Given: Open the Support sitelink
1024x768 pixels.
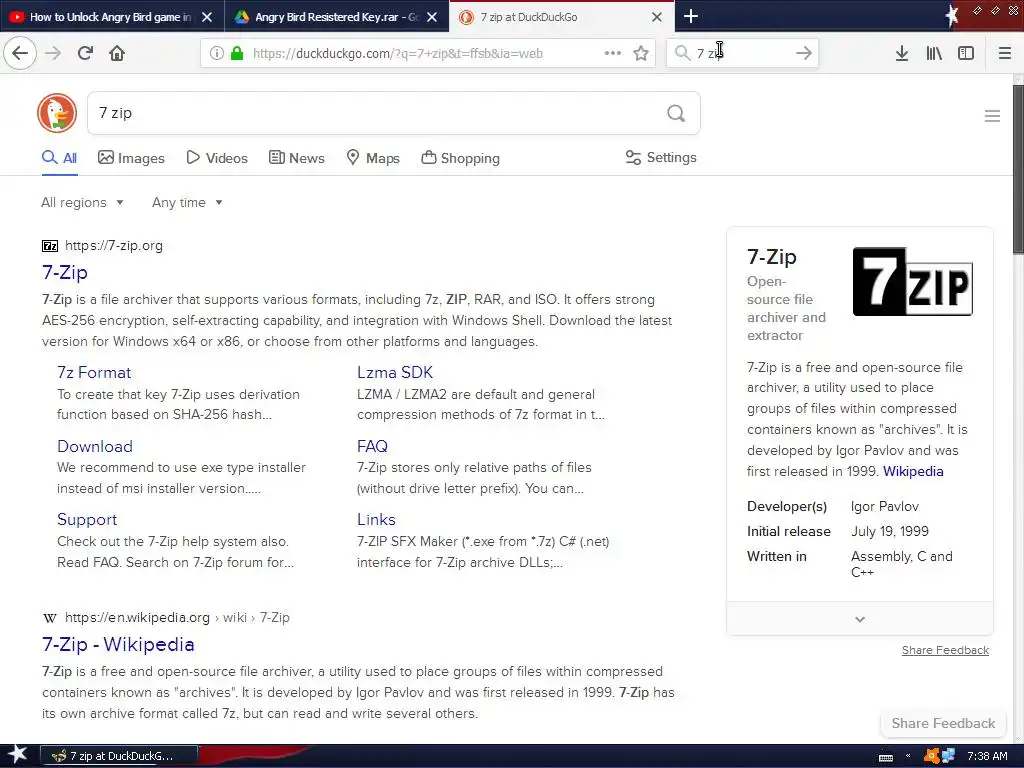Looking at the screenshot, I should click(87, 519).
